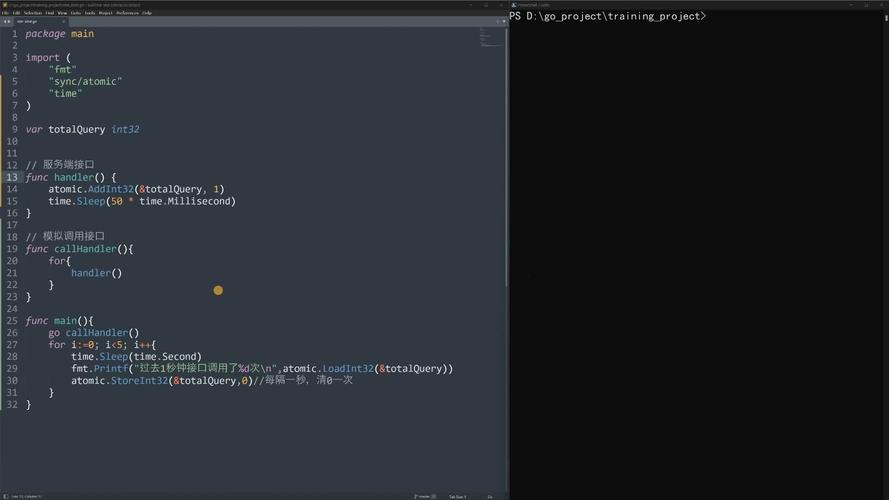Click line number 25 in the gutter
Viewport: 889px width, 500px height.
pos(12,321)
